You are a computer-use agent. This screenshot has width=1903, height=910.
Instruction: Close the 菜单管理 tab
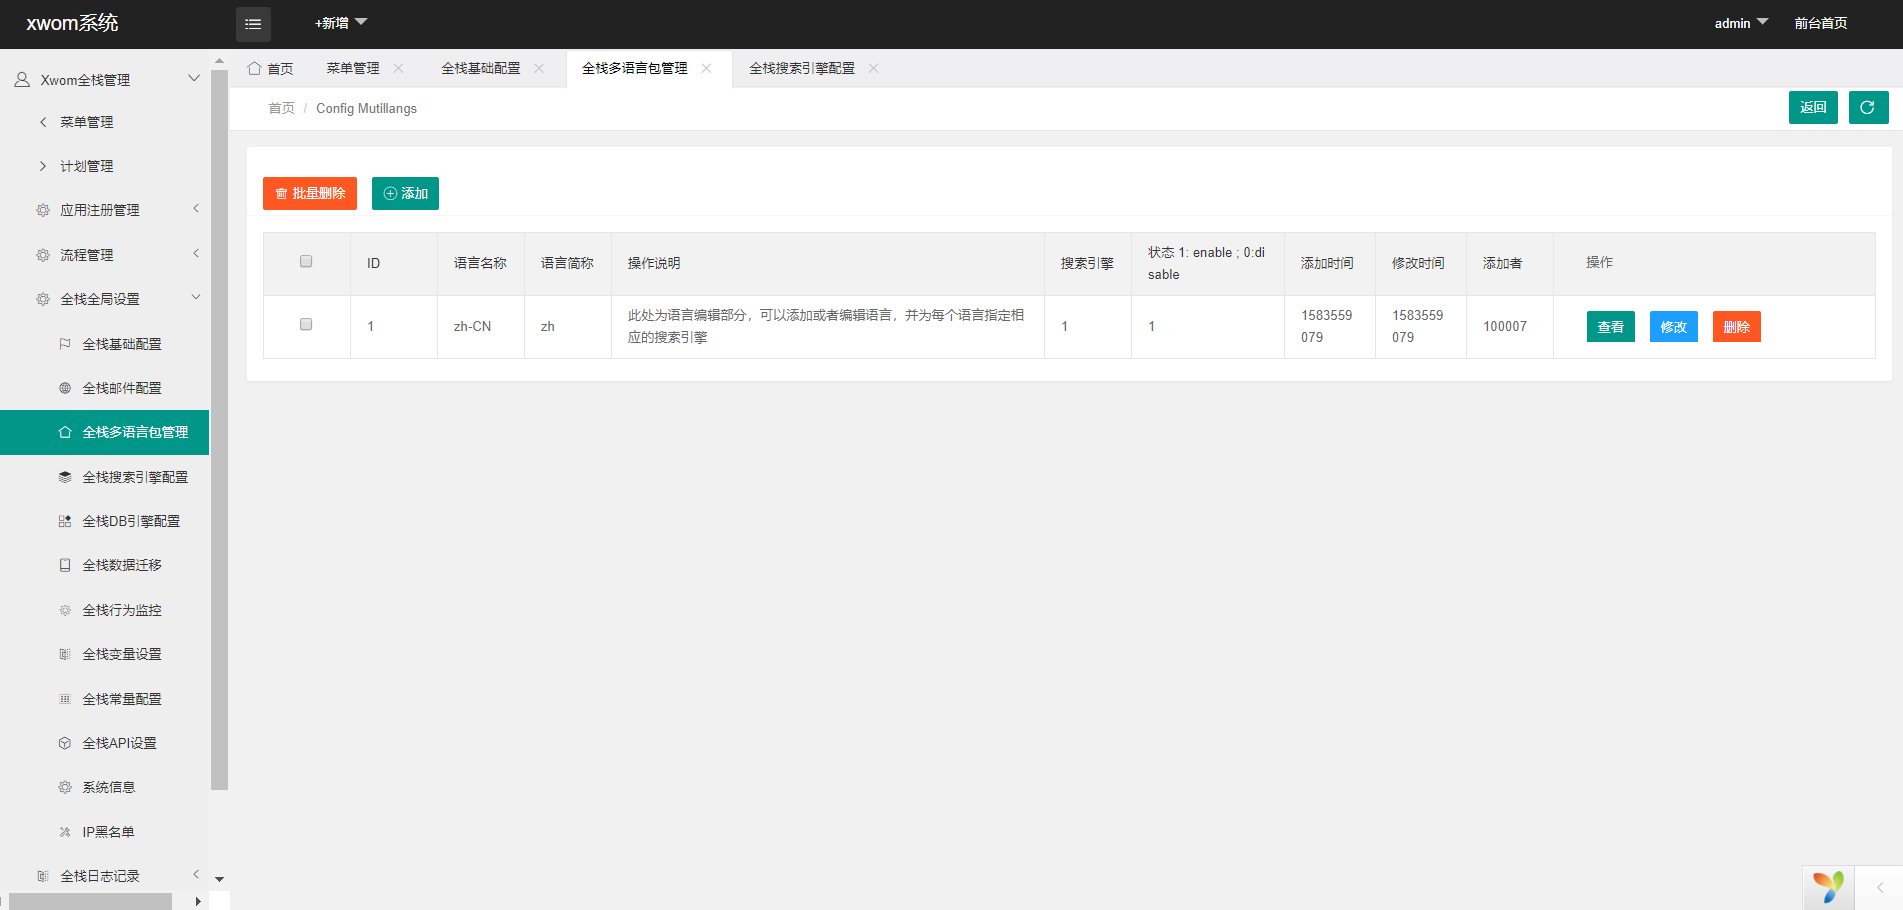click(398, 68)
